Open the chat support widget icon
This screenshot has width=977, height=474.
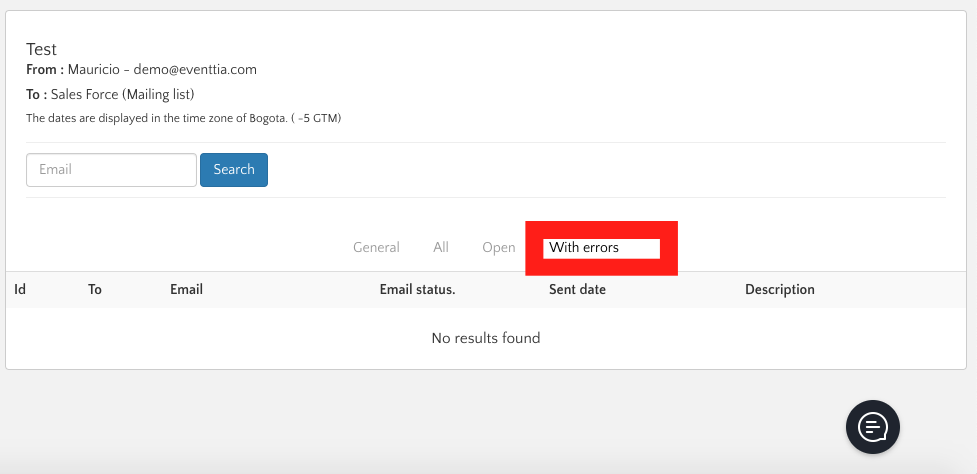[x=872, y=427]
